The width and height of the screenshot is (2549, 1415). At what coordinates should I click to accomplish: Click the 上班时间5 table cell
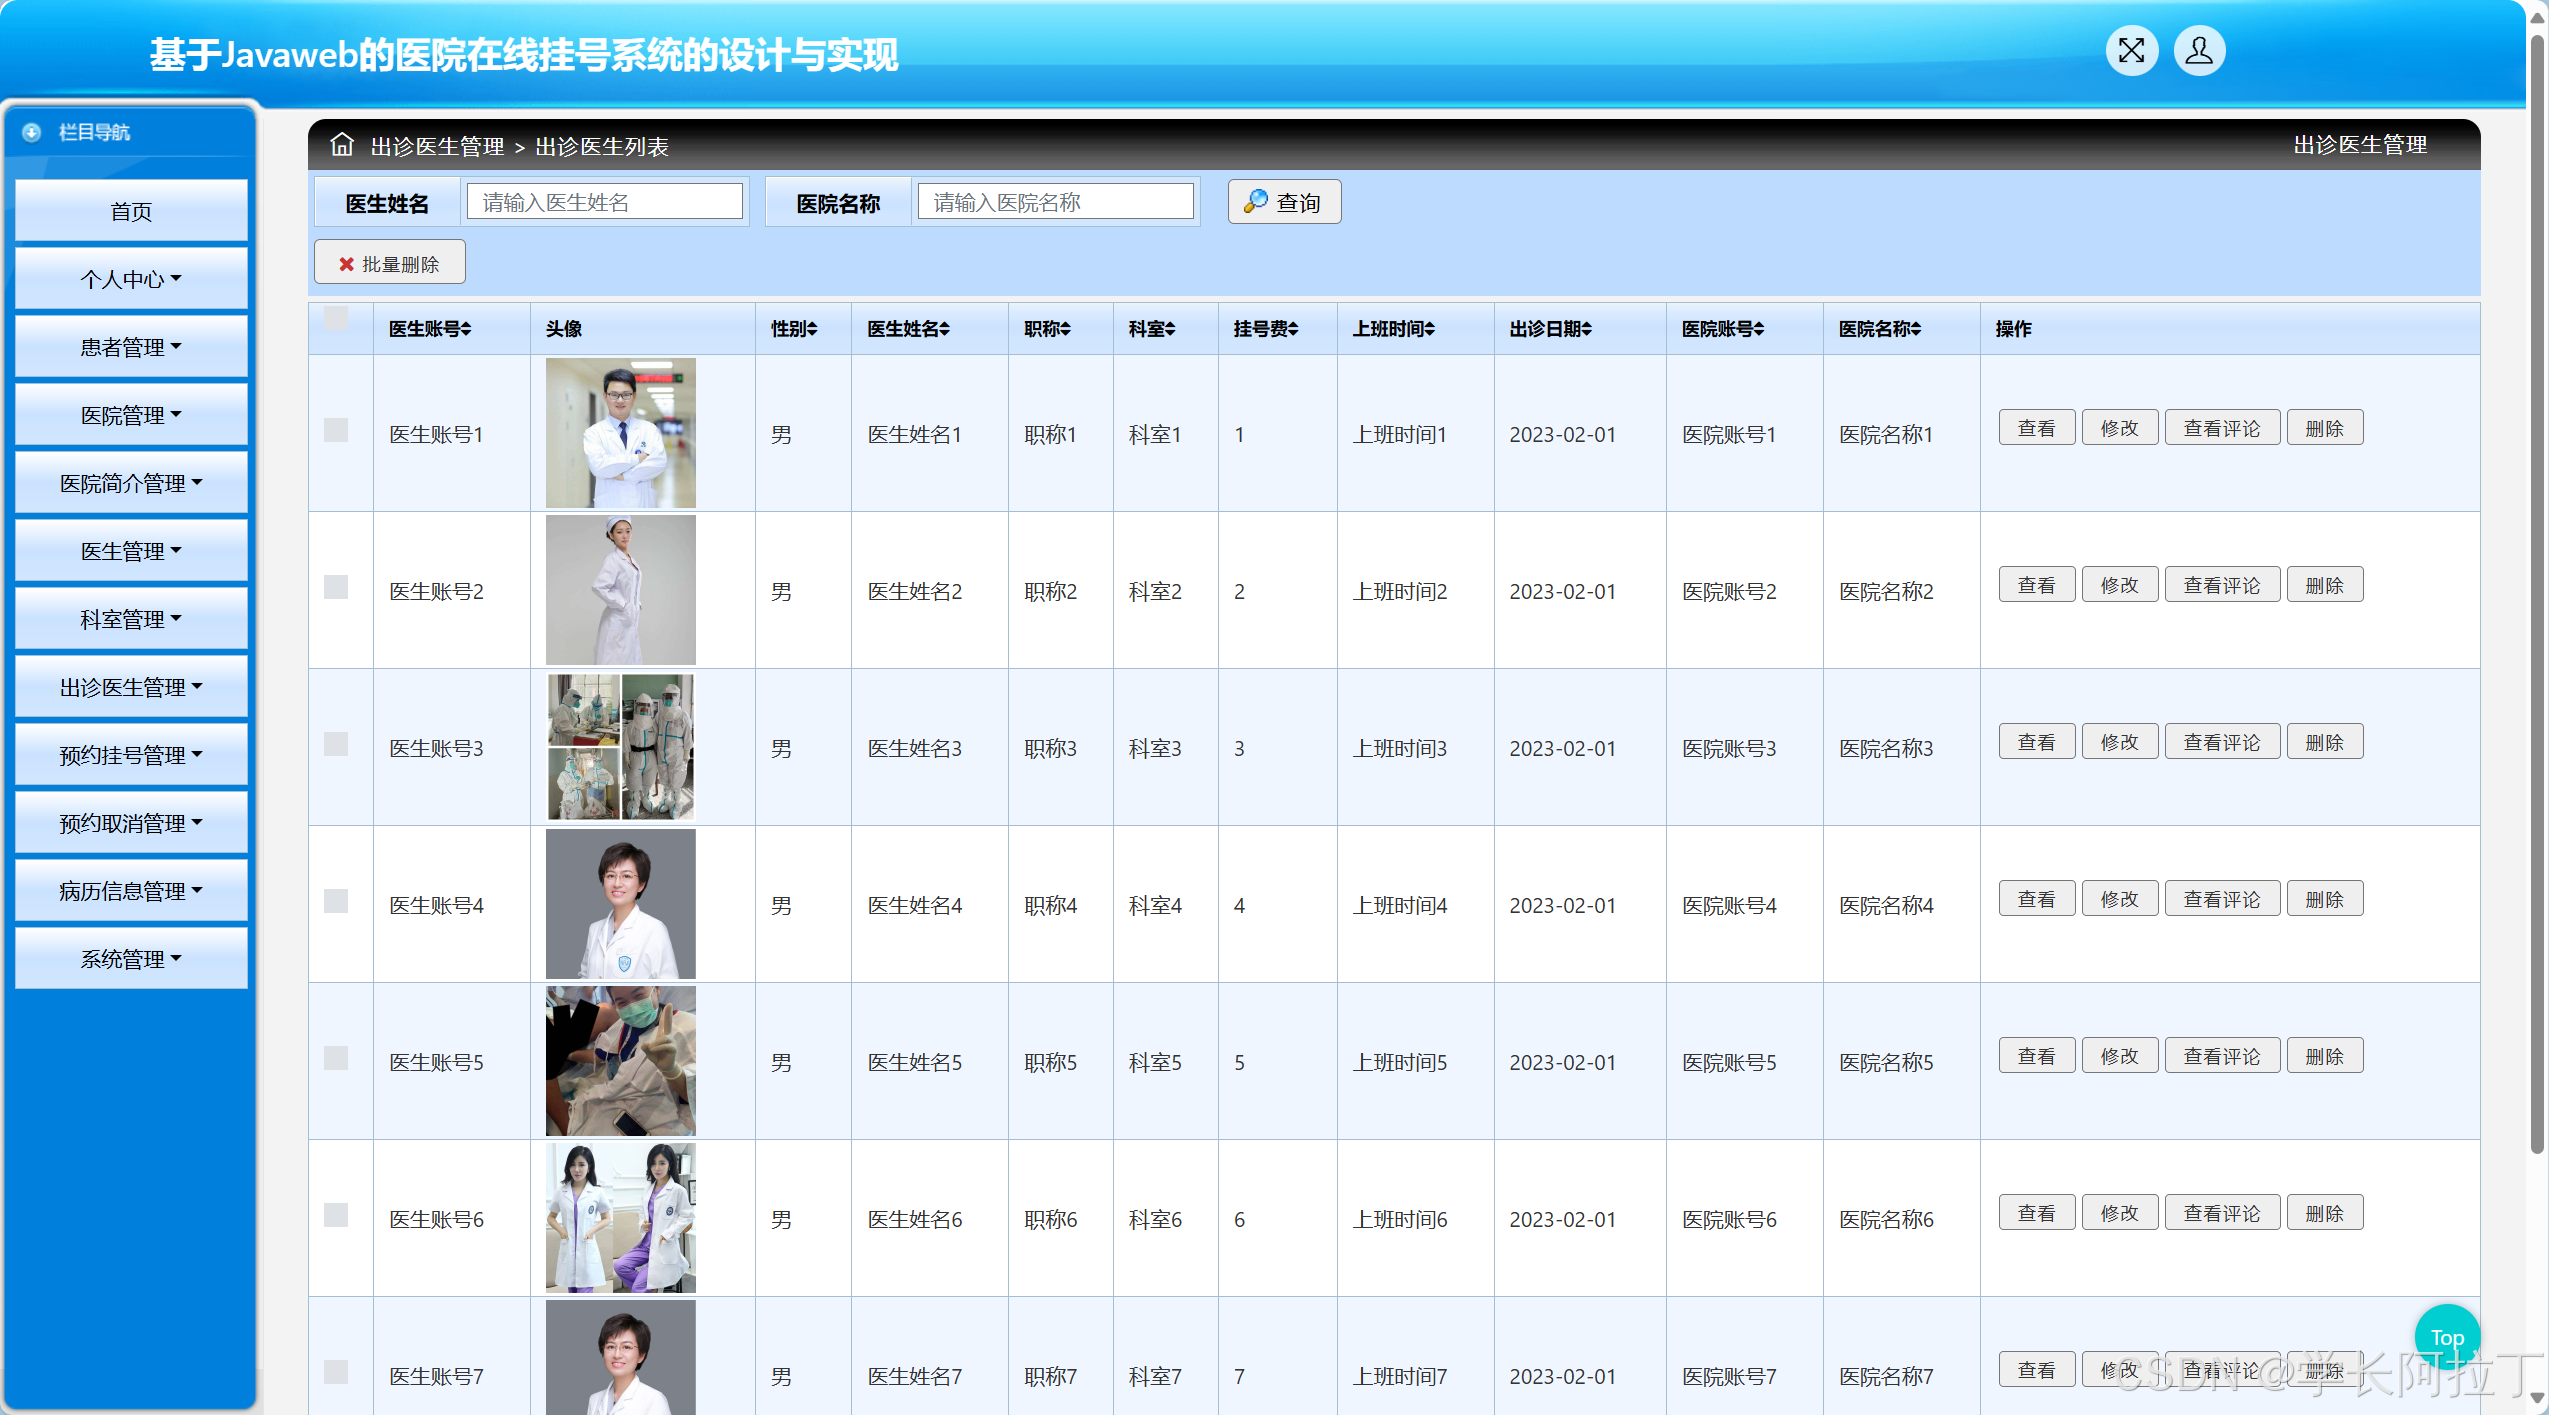1415,1061
